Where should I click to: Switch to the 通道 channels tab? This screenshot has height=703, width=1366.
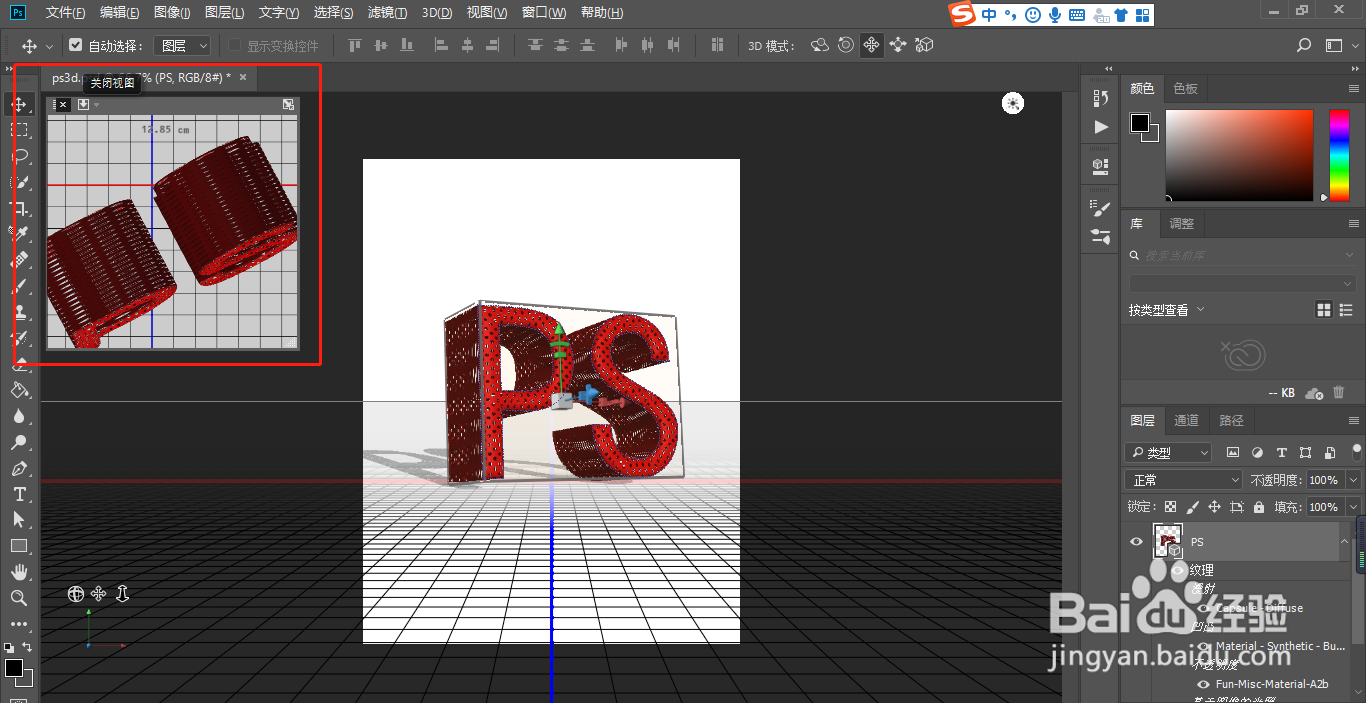click(x=1186, y=420)
